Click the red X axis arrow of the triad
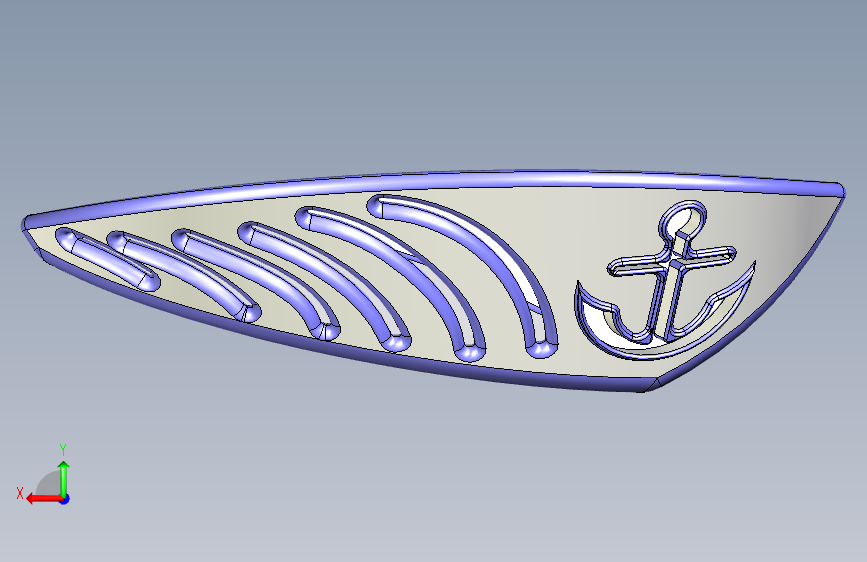Viewport: 867px width, 562px height. point(43,499)
